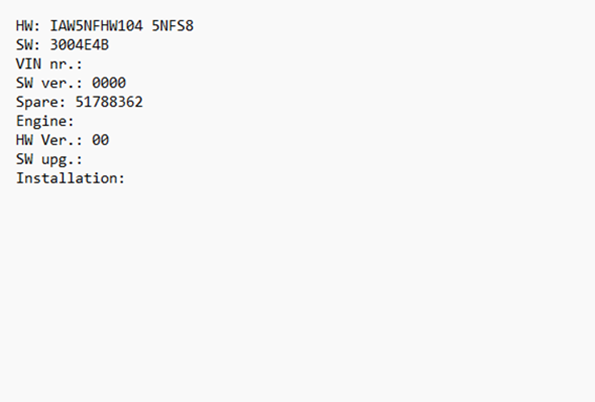
Task: Click the SW upg. line
Action: [x=49, y=159]
